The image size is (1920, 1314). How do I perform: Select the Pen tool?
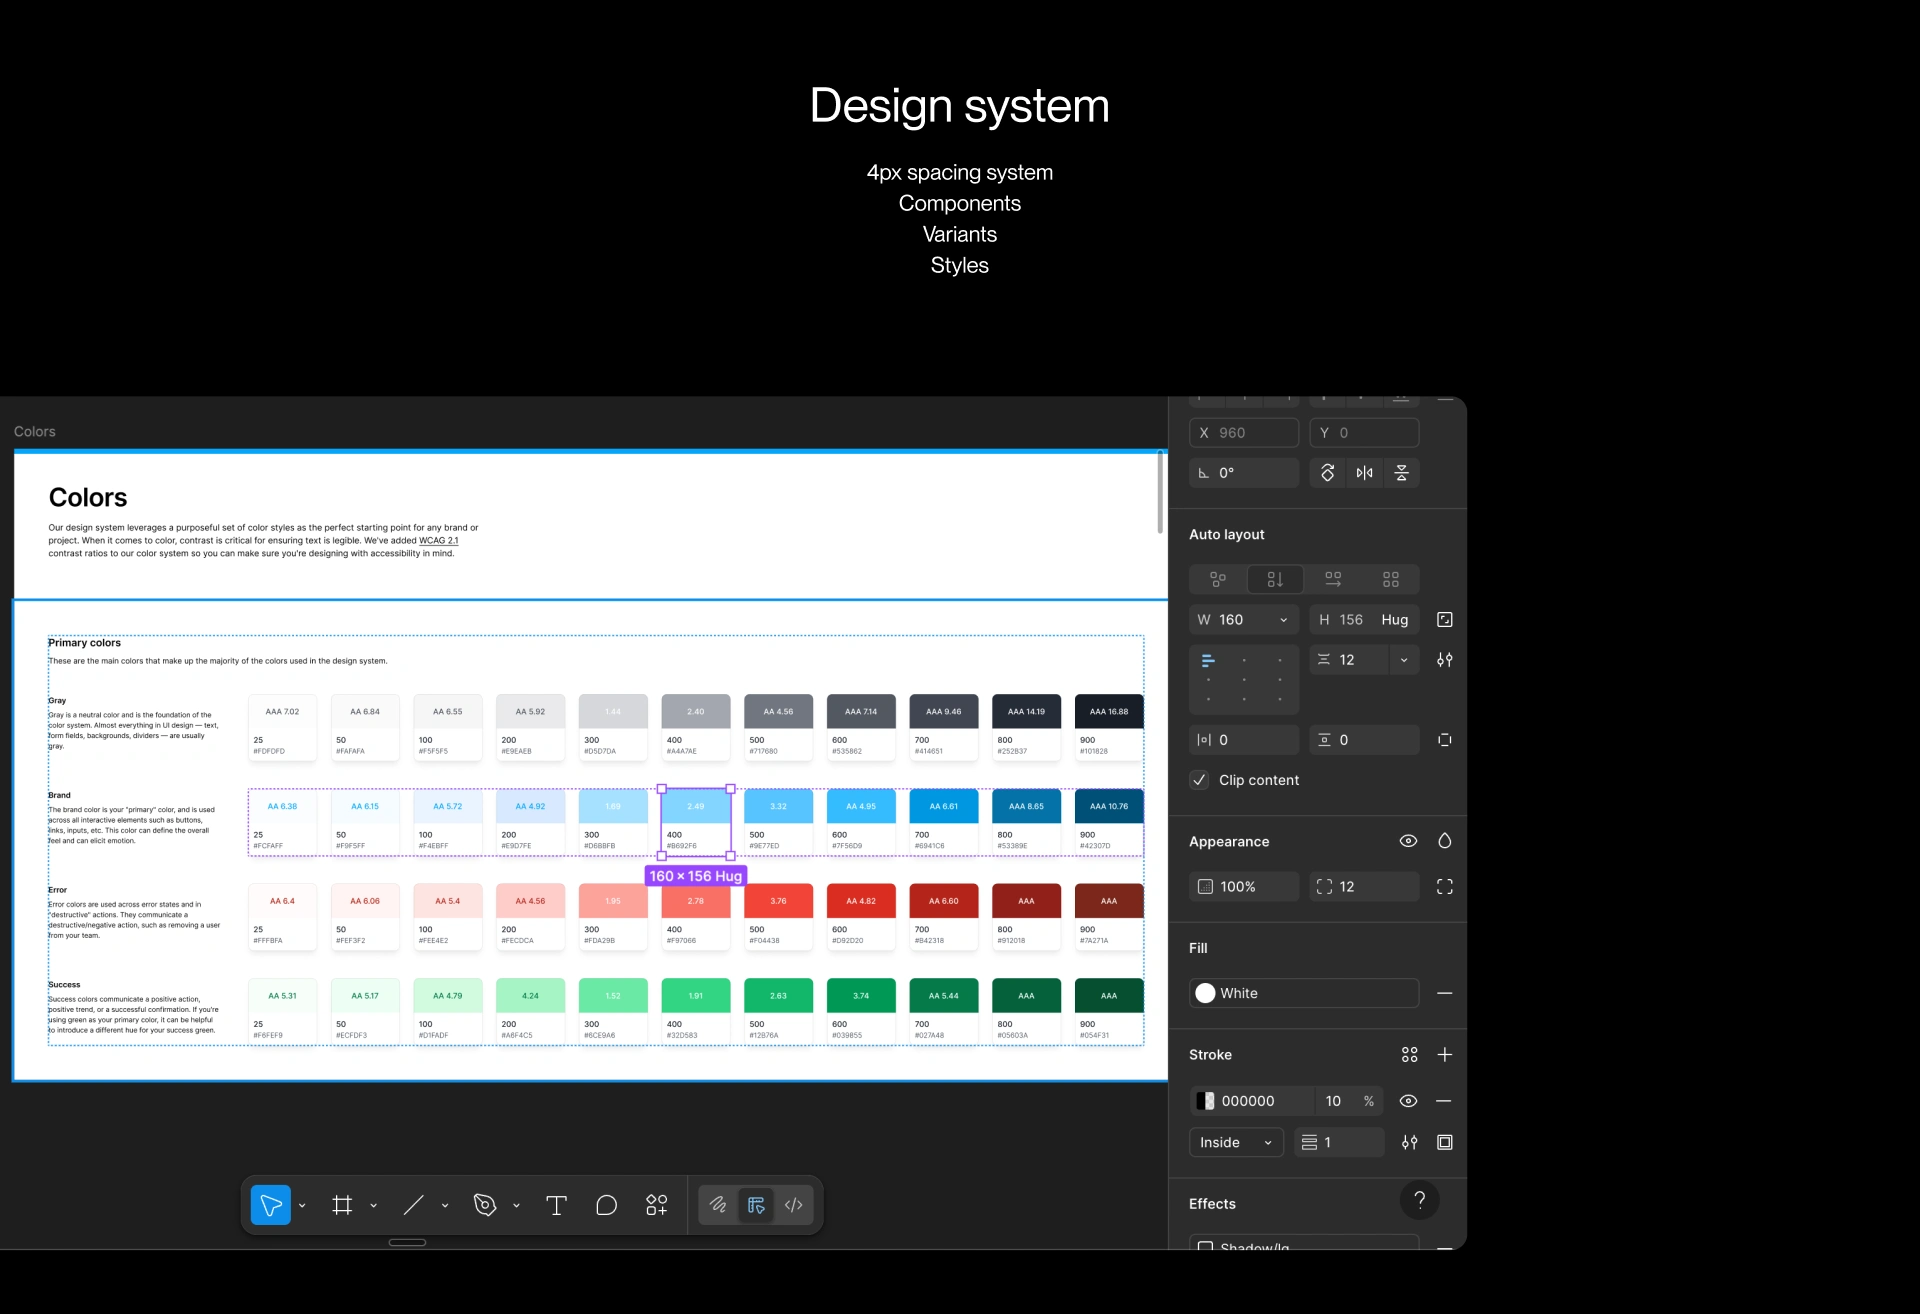pos(485,1205)
